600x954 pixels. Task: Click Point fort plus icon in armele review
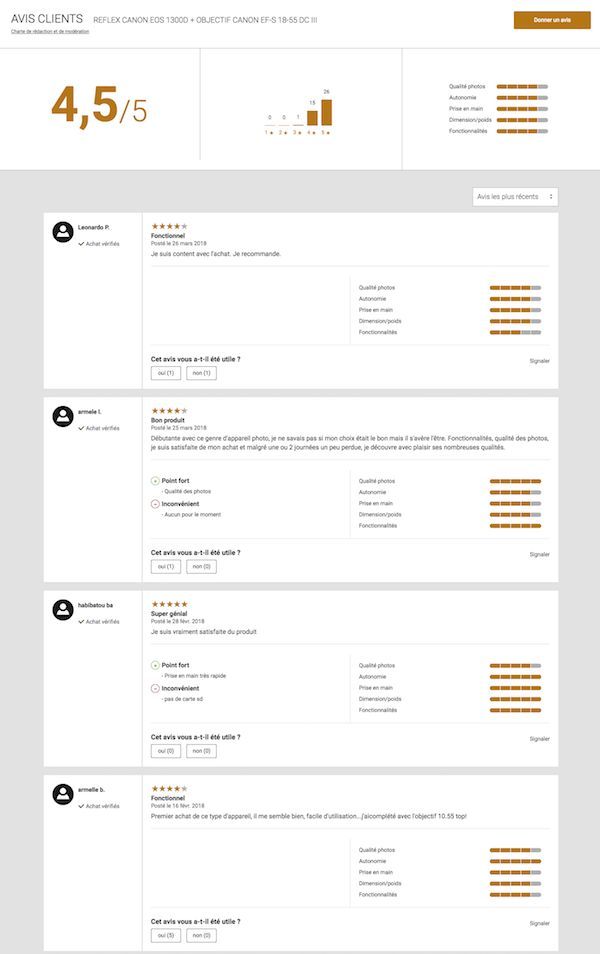point(155,481)
